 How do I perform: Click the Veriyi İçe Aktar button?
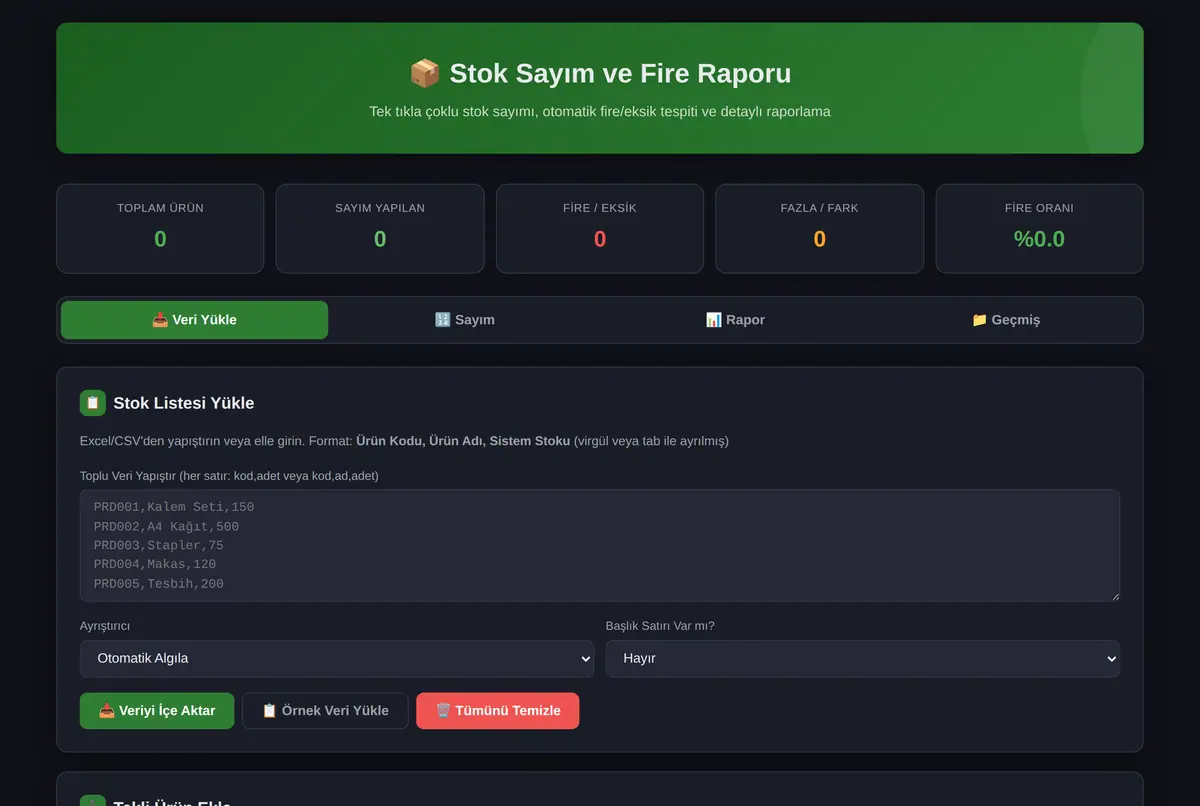(157, 711)
